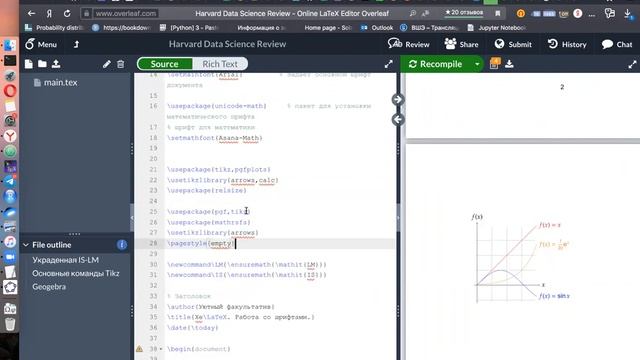Click the magnifier icon in the address bar
Viewport: 640px width, 360px height.
(413, 13)
